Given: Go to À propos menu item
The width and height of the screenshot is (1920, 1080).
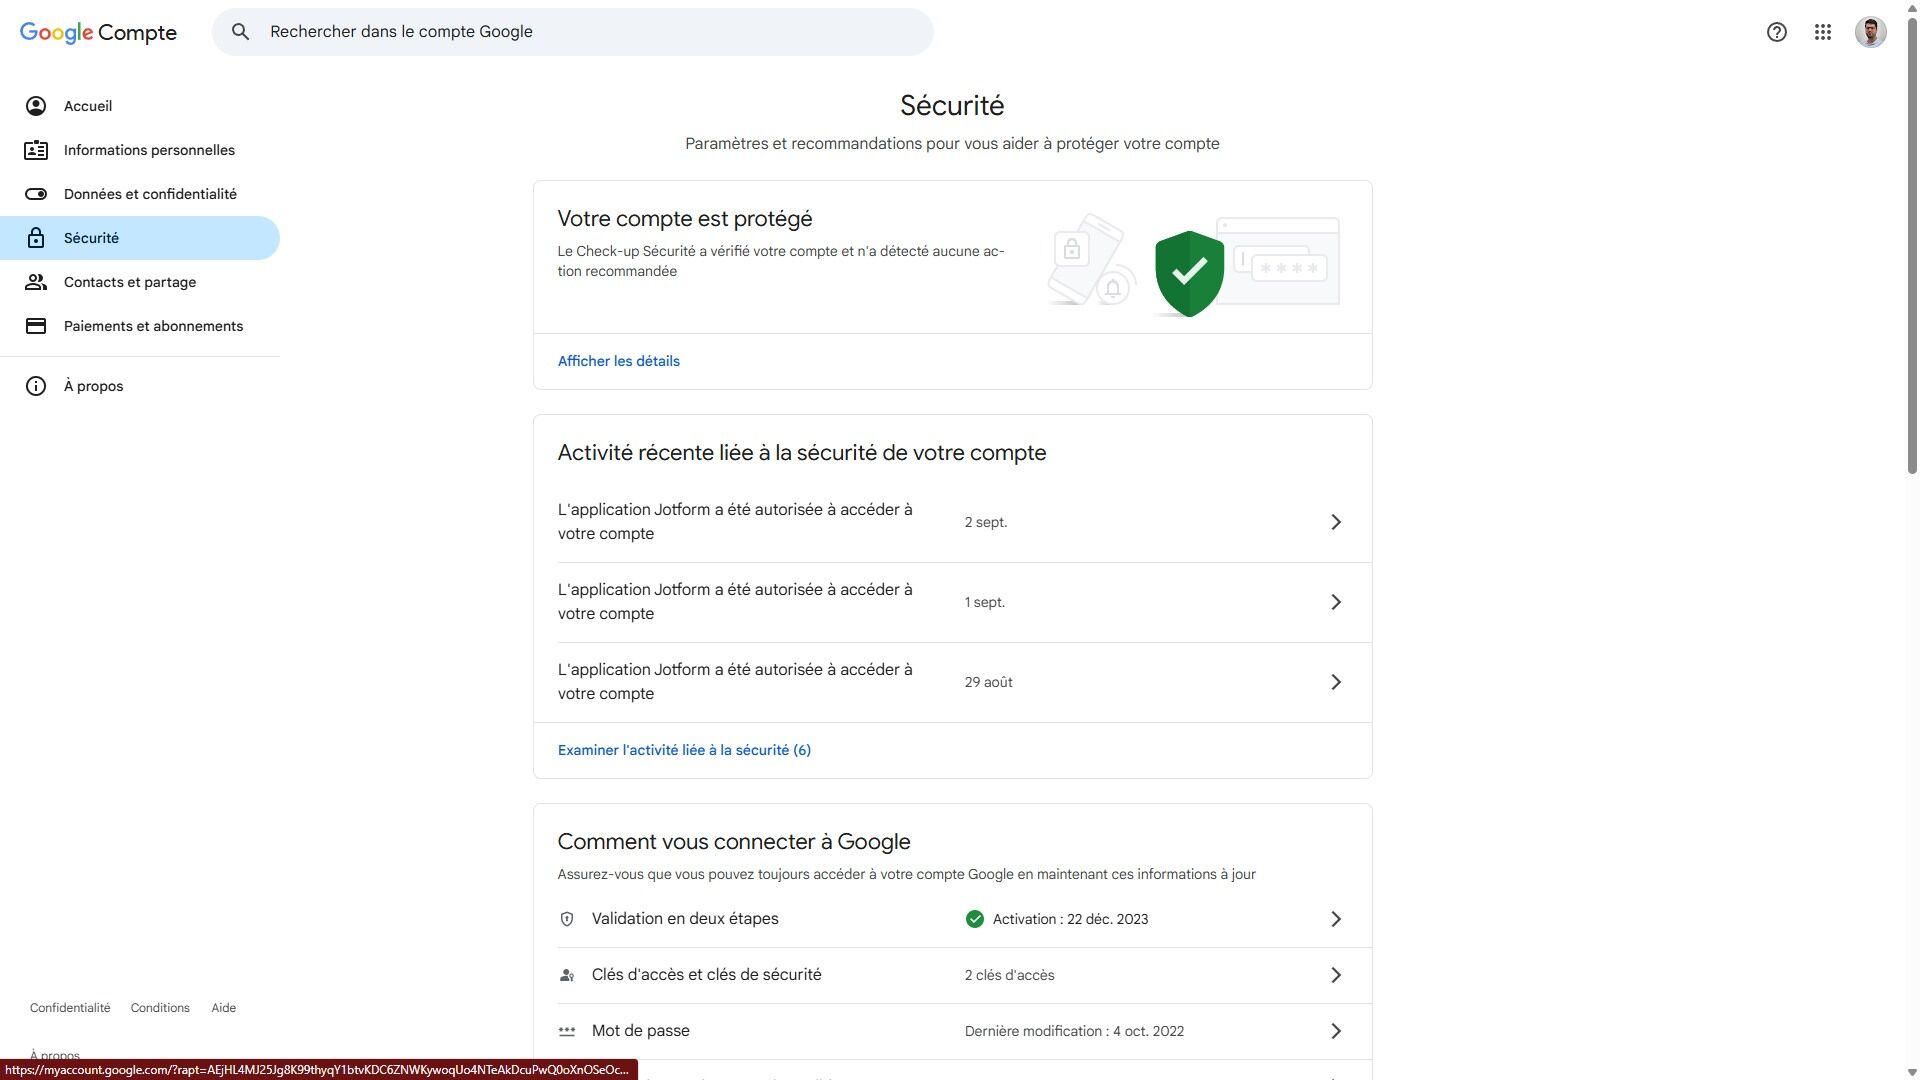Looking at the screenshot, I should pyautogui.click(x=93, y=386).
